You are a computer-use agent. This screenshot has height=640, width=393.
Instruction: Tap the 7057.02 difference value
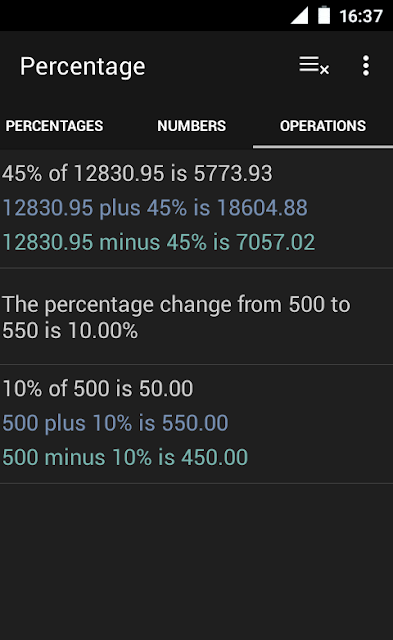click(276, 242)
